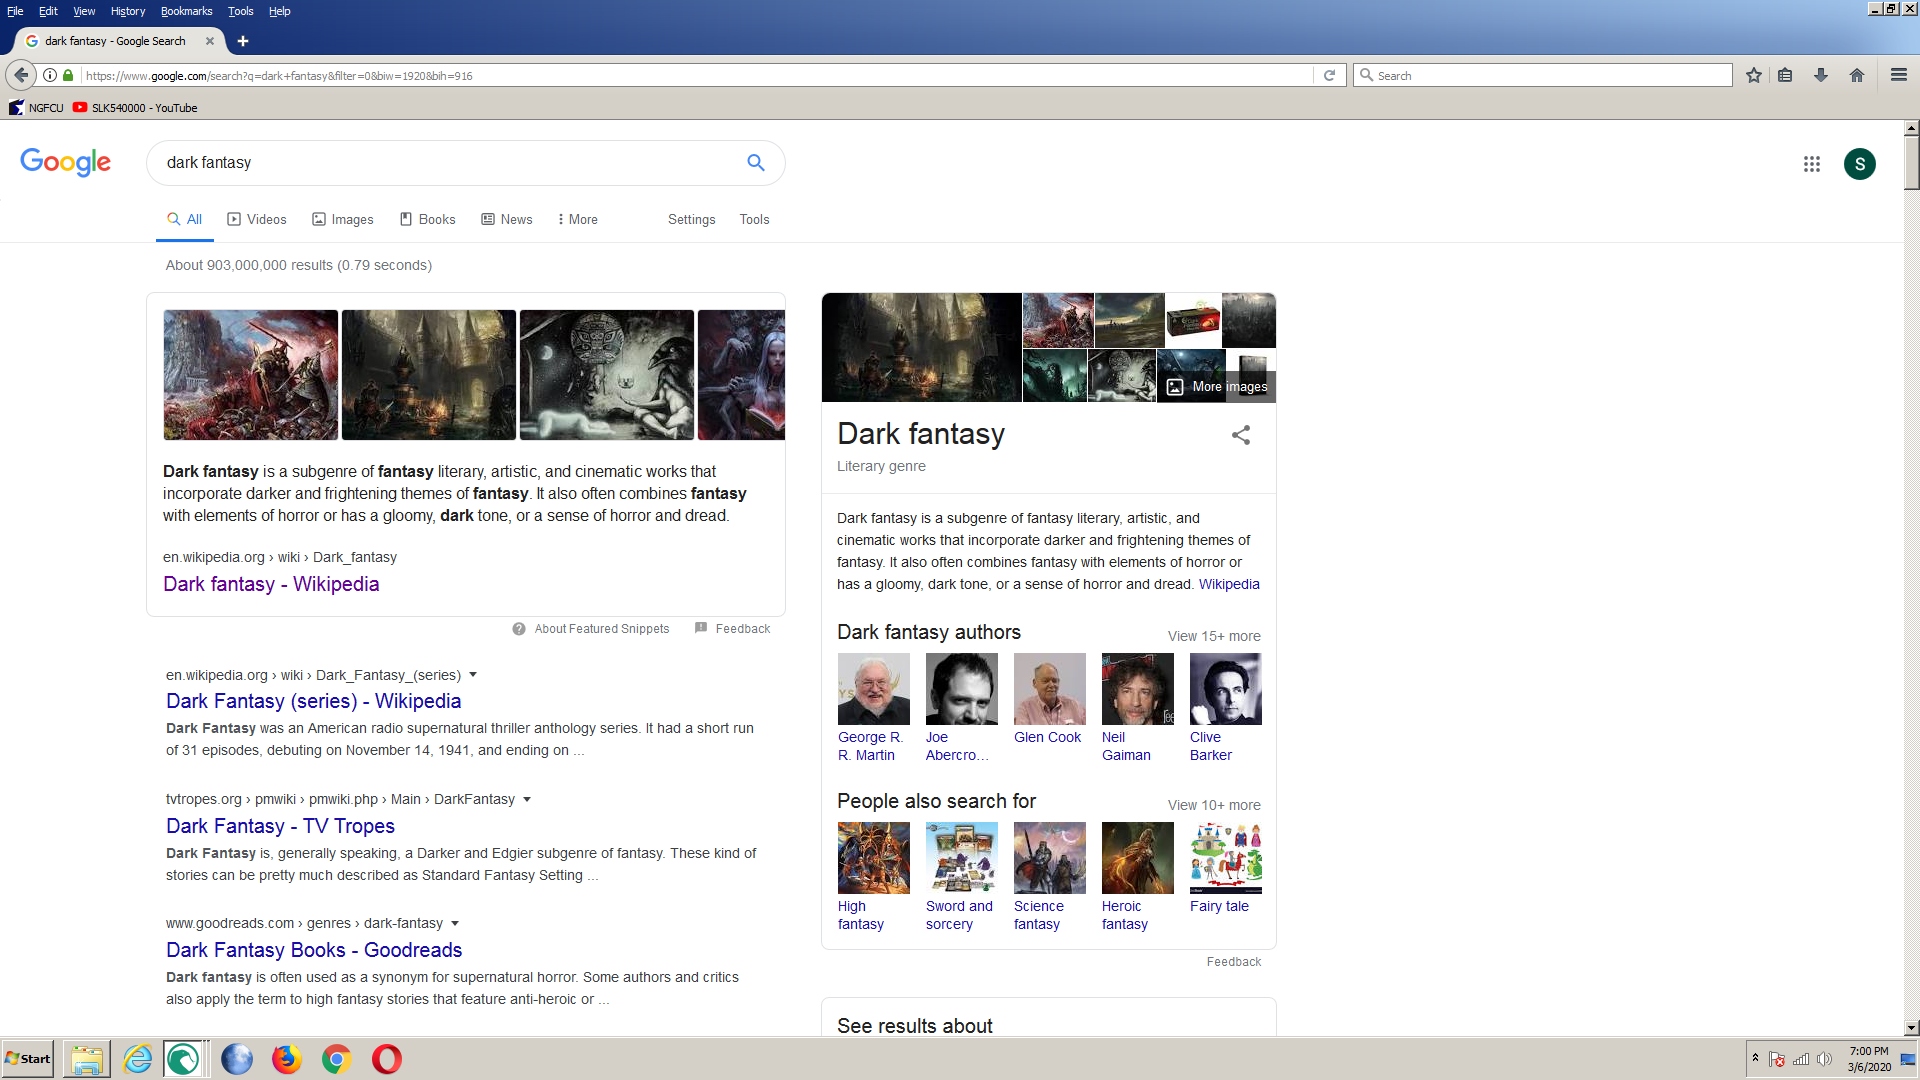1920x1080 pixels.
Task: Switch to the Books search tab
Action: [428, 219]
